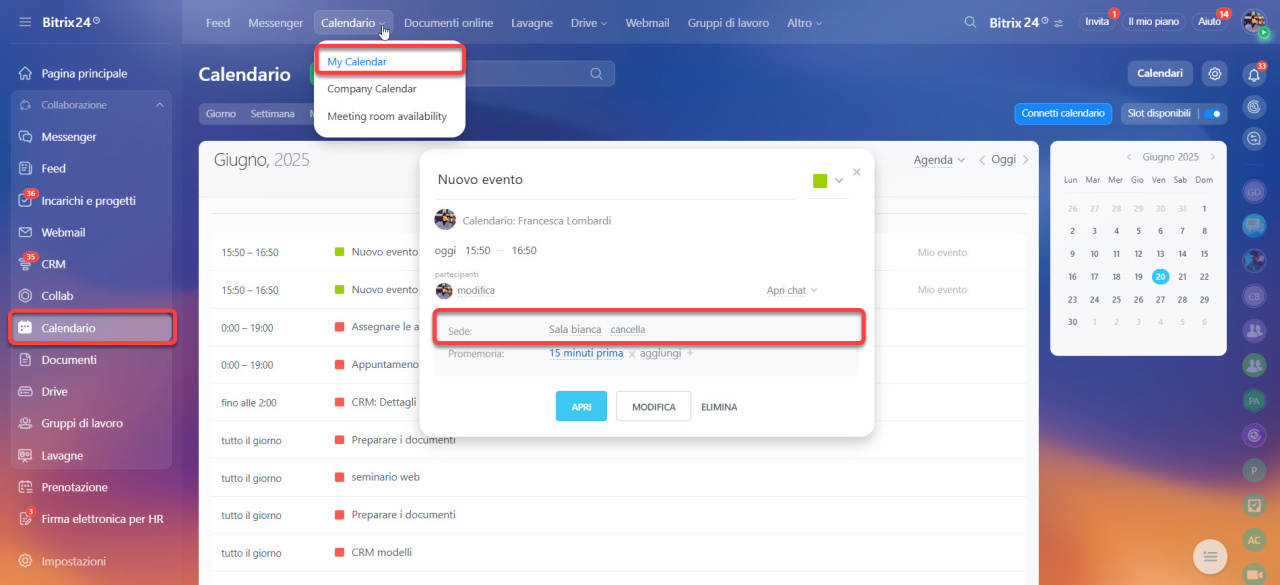The height and width of the screenshot is (585, 1280).
Task: Remove the 15 minuti prima reminder
Action: (632, 354)
